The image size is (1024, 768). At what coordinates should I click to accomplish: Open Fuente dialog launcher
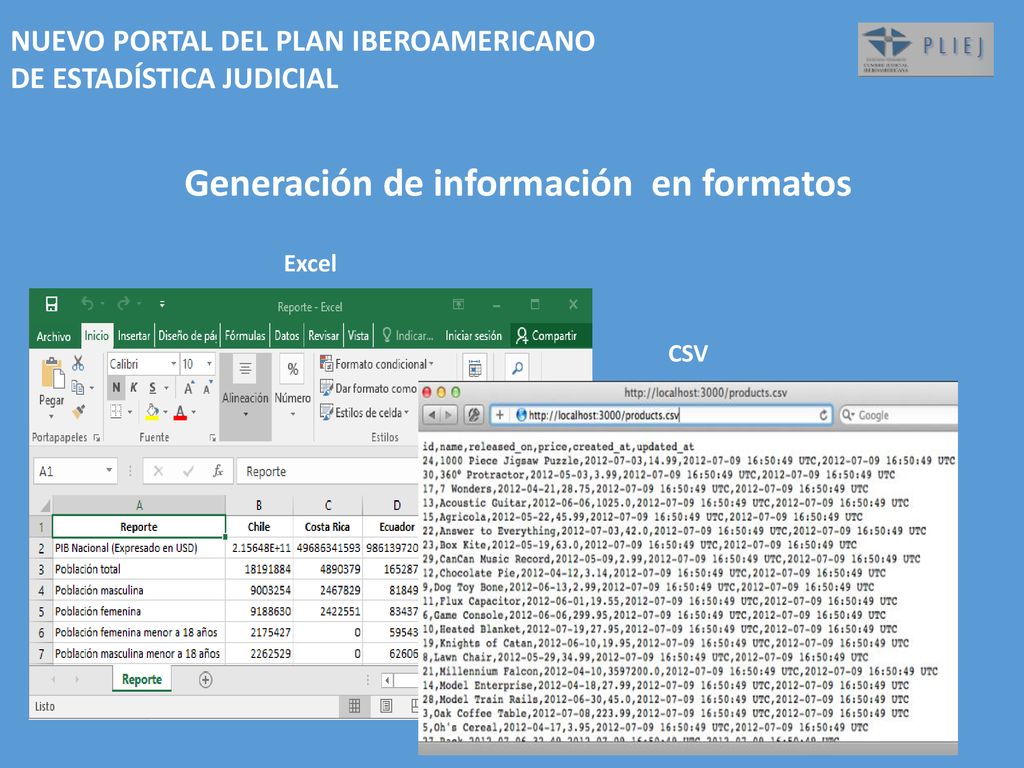pos(212,438)
